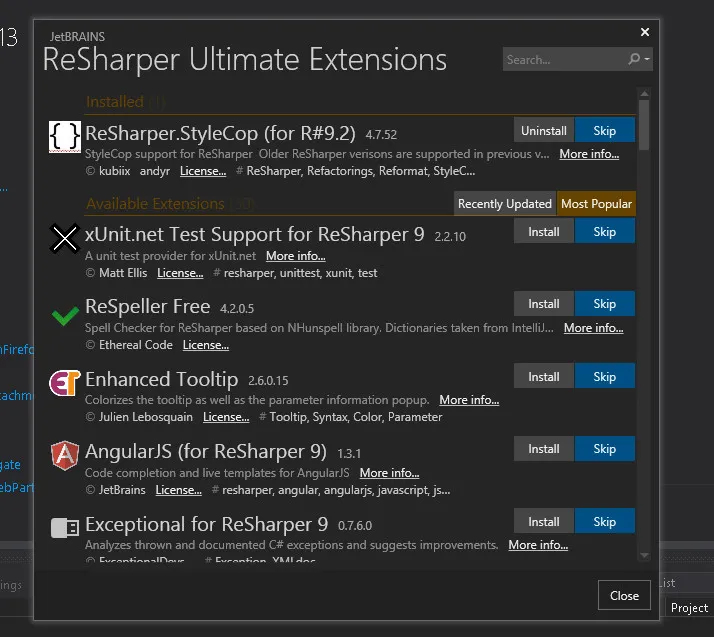714x637 pixels.
Task: Skip AngularJS for ReSharper 9
Action: (x=604, y=448)
